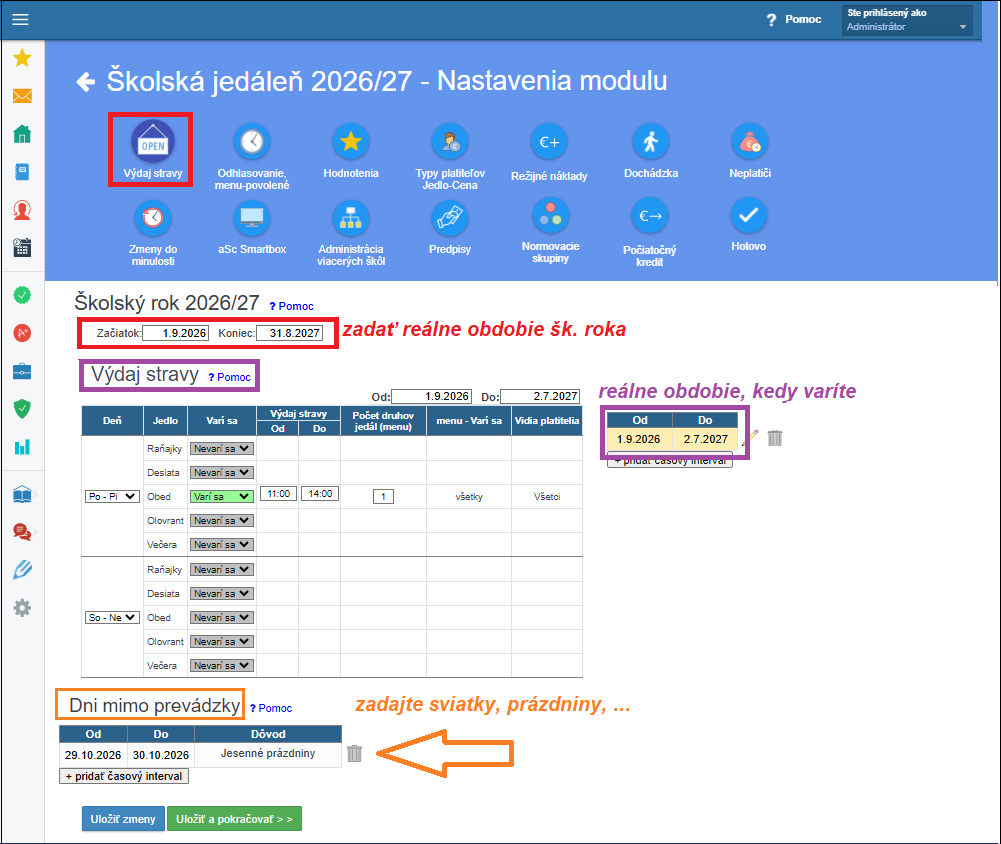Open the Neplatiči money bag icon
Screen dimensions: 1001x844
coord(749,141)
